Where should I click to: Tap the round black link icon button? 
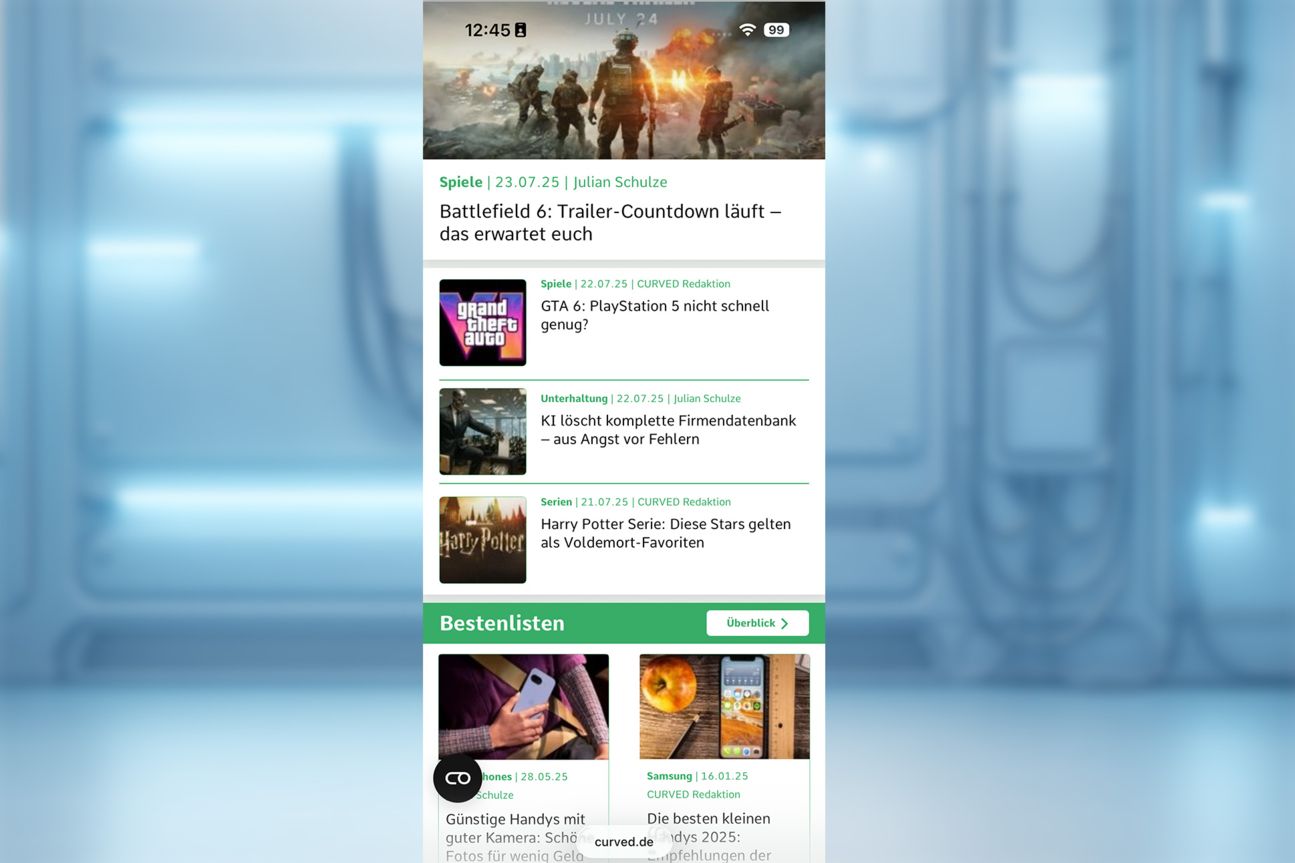point(457,778)
